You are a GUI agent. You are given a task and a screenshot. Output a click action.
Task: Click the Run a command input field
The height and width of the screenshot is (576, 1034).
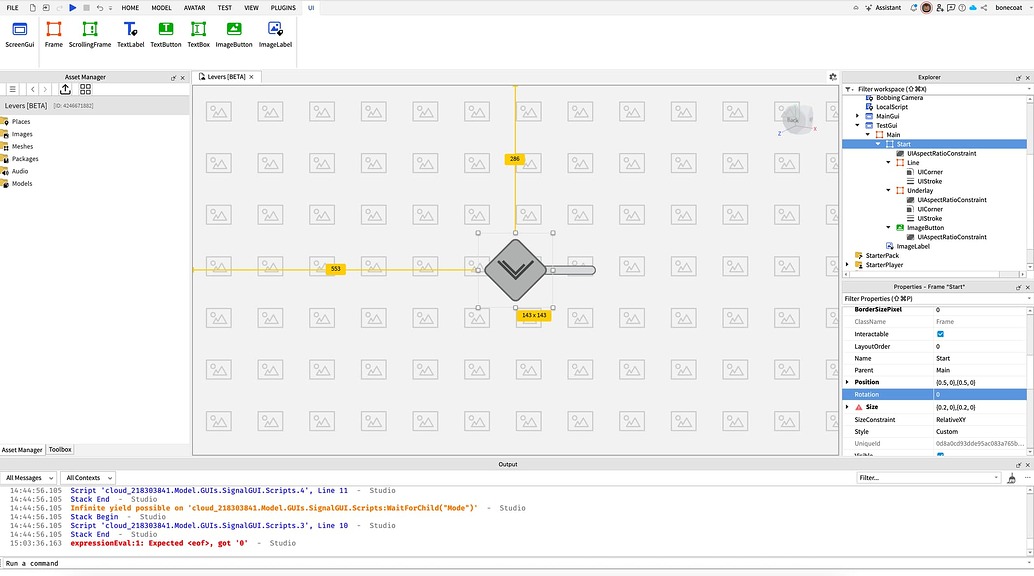pyautogui.click(x=100, y=563)
